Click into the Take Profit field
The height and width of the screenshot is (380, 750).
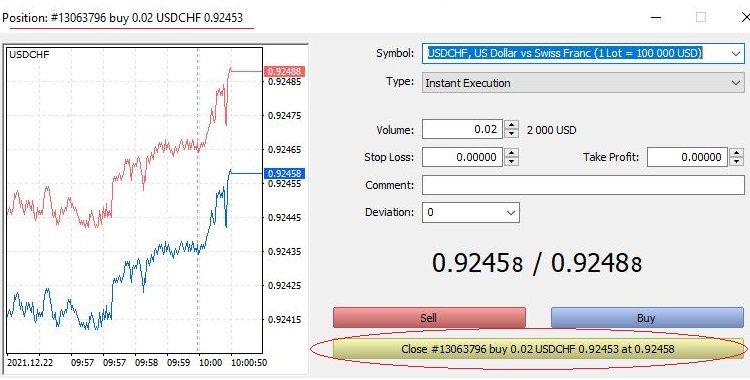pos(687,157)
